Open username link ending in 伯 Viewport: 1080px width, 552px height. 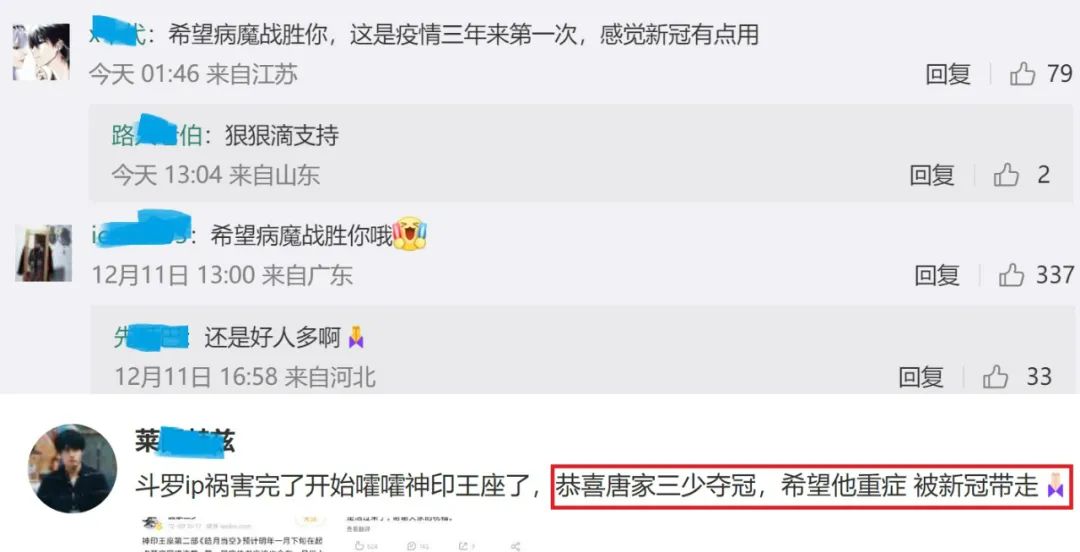tap(157, 136)
